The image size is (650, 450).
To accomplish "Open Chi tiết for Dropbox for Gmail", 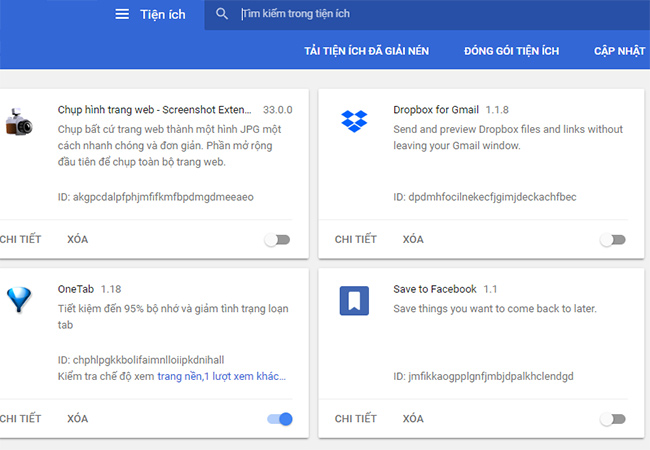I will (x=355, y=240).
